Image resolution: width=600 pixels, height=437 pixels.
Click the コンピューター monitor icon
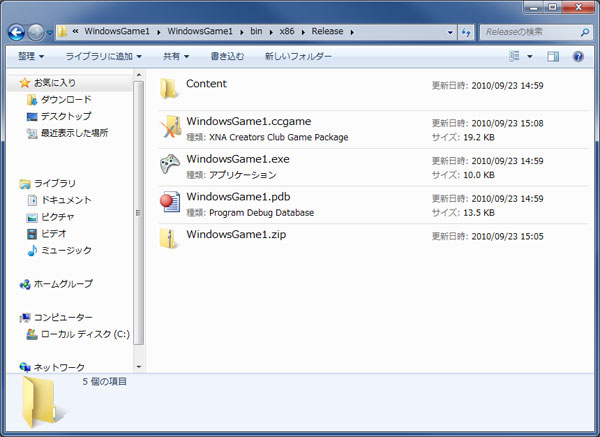[25, 318]
